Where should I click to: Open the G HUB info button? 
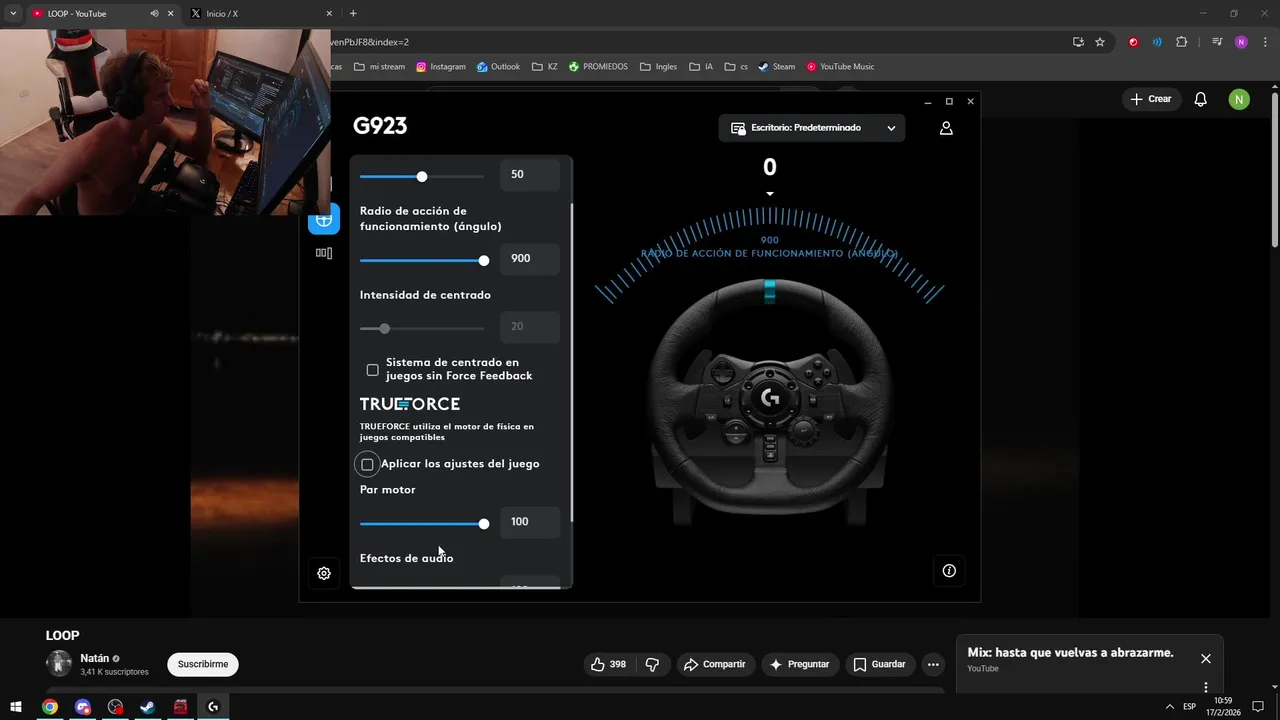[949, 570]
